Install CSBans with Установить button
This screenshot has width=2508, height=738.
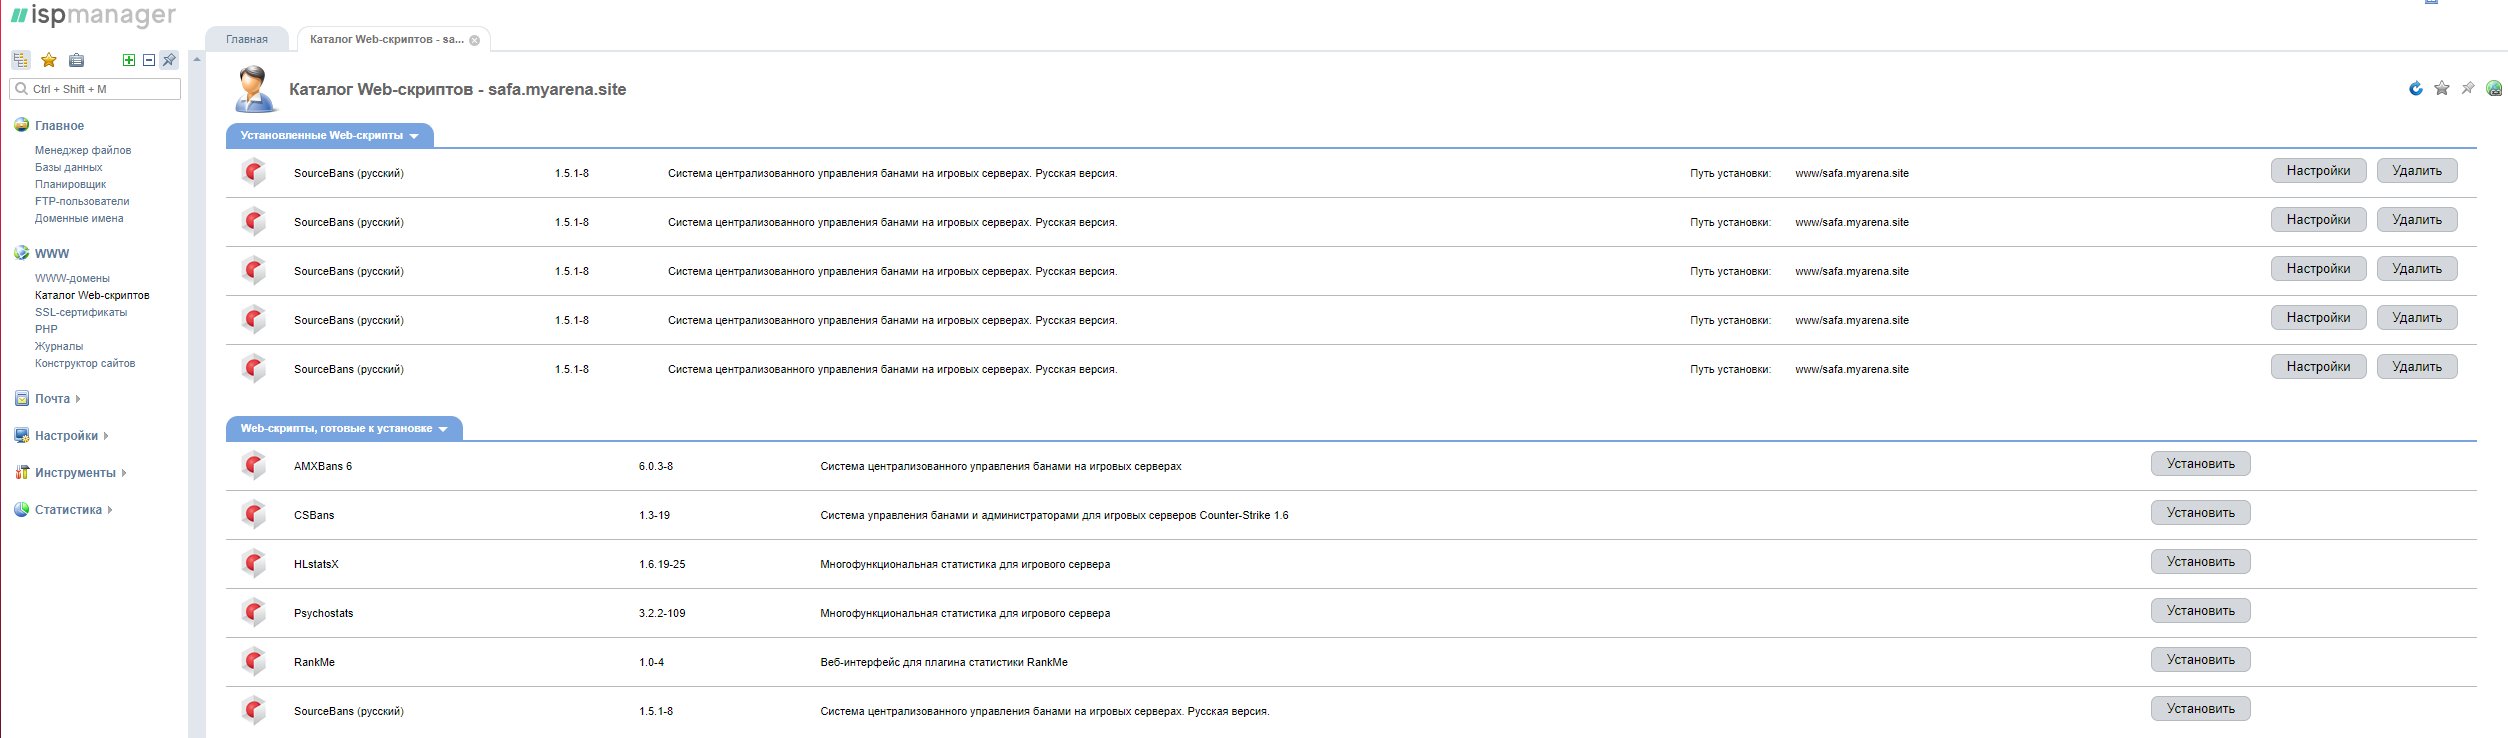tap(2200, 513)
